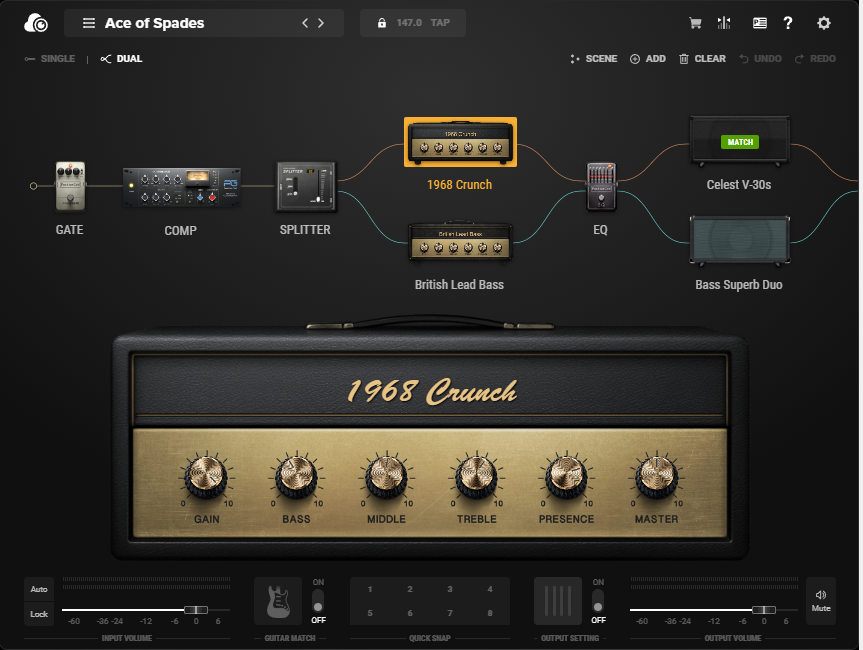Select the Bass Superb Duo cabinet
Screen dimensions: 863x650
[740, 240]
